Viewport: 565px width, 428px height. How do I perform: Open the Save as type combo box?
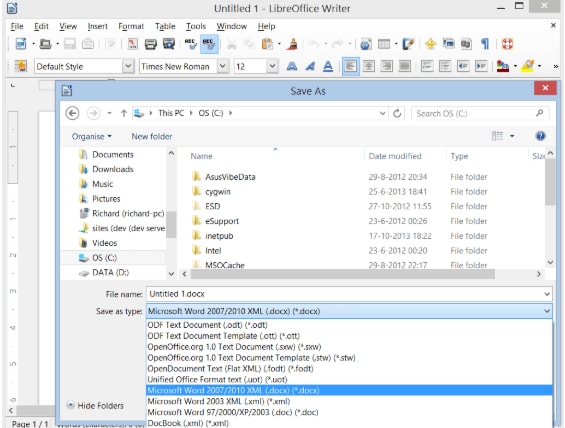point(349,311)
